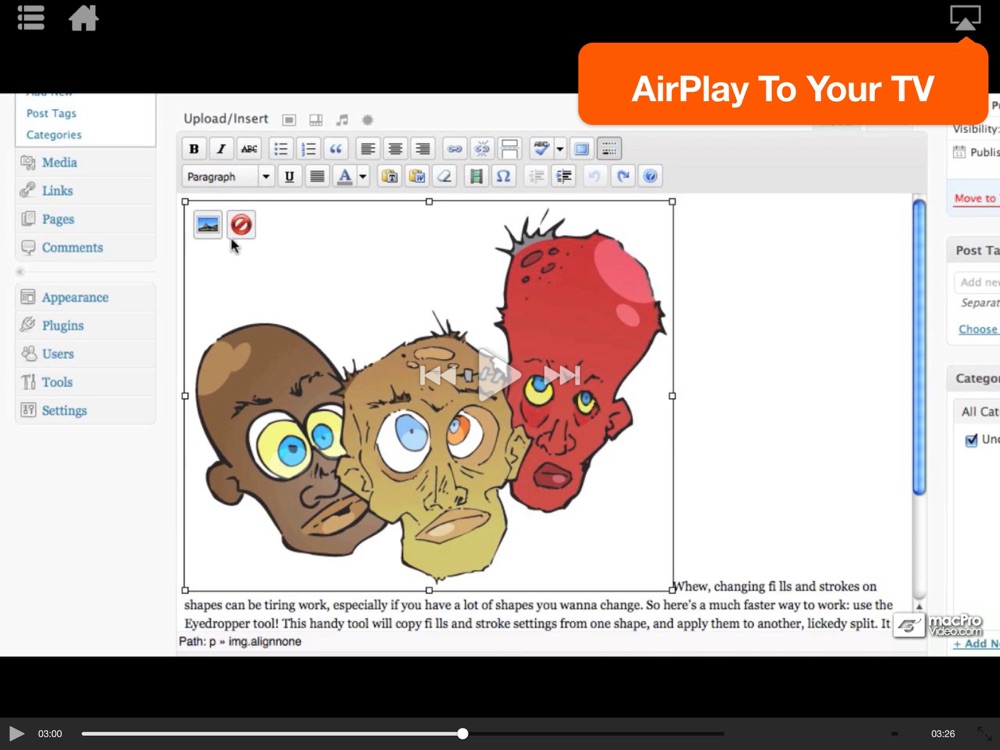Open editor help button

click(651, 176)
